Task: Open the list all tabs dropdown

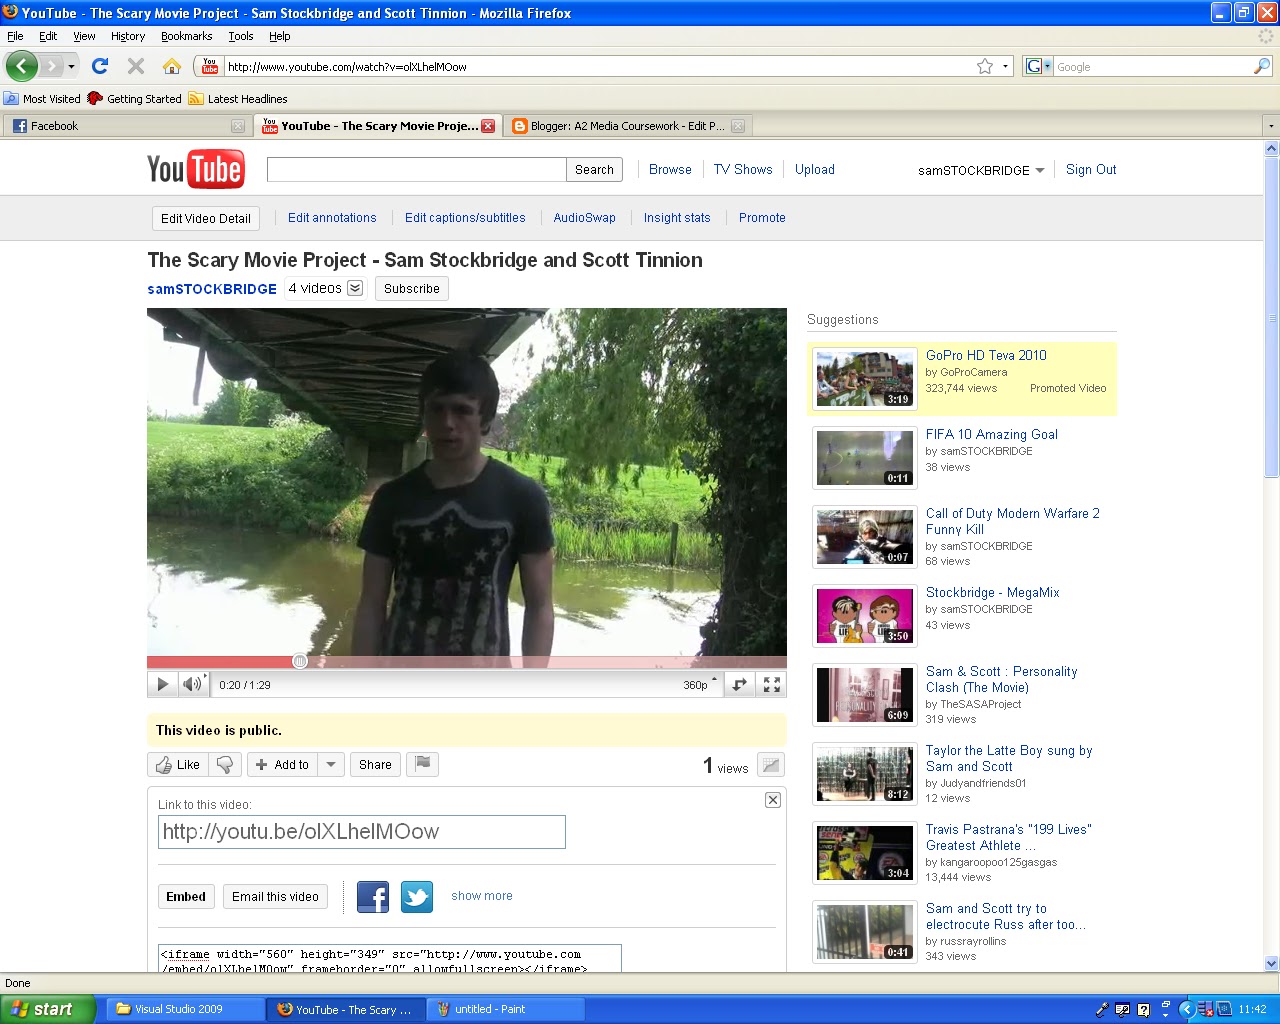Action: point(1271,126)
